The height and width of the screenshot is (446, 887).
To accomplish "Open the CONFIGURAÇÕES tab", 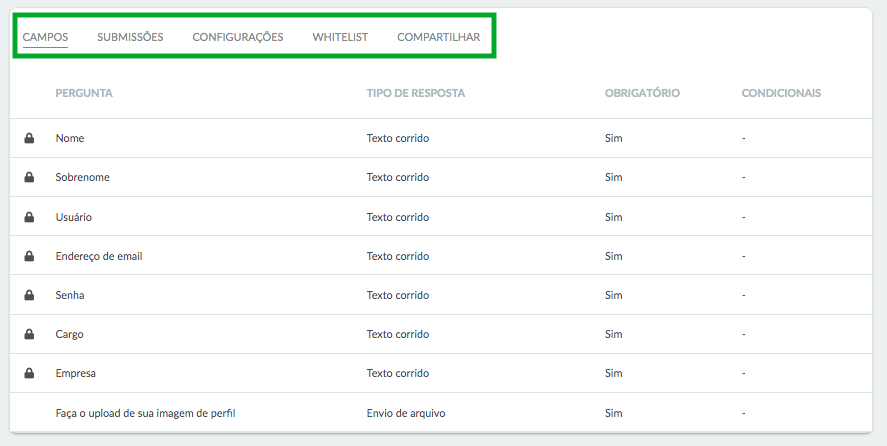I will coord(238,37).
